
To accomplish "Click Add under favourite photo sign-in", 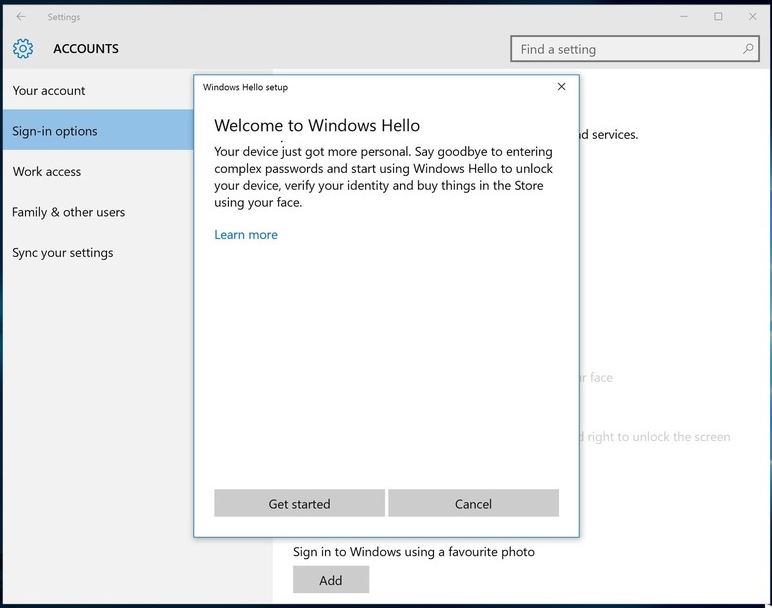I will (331, 579).
